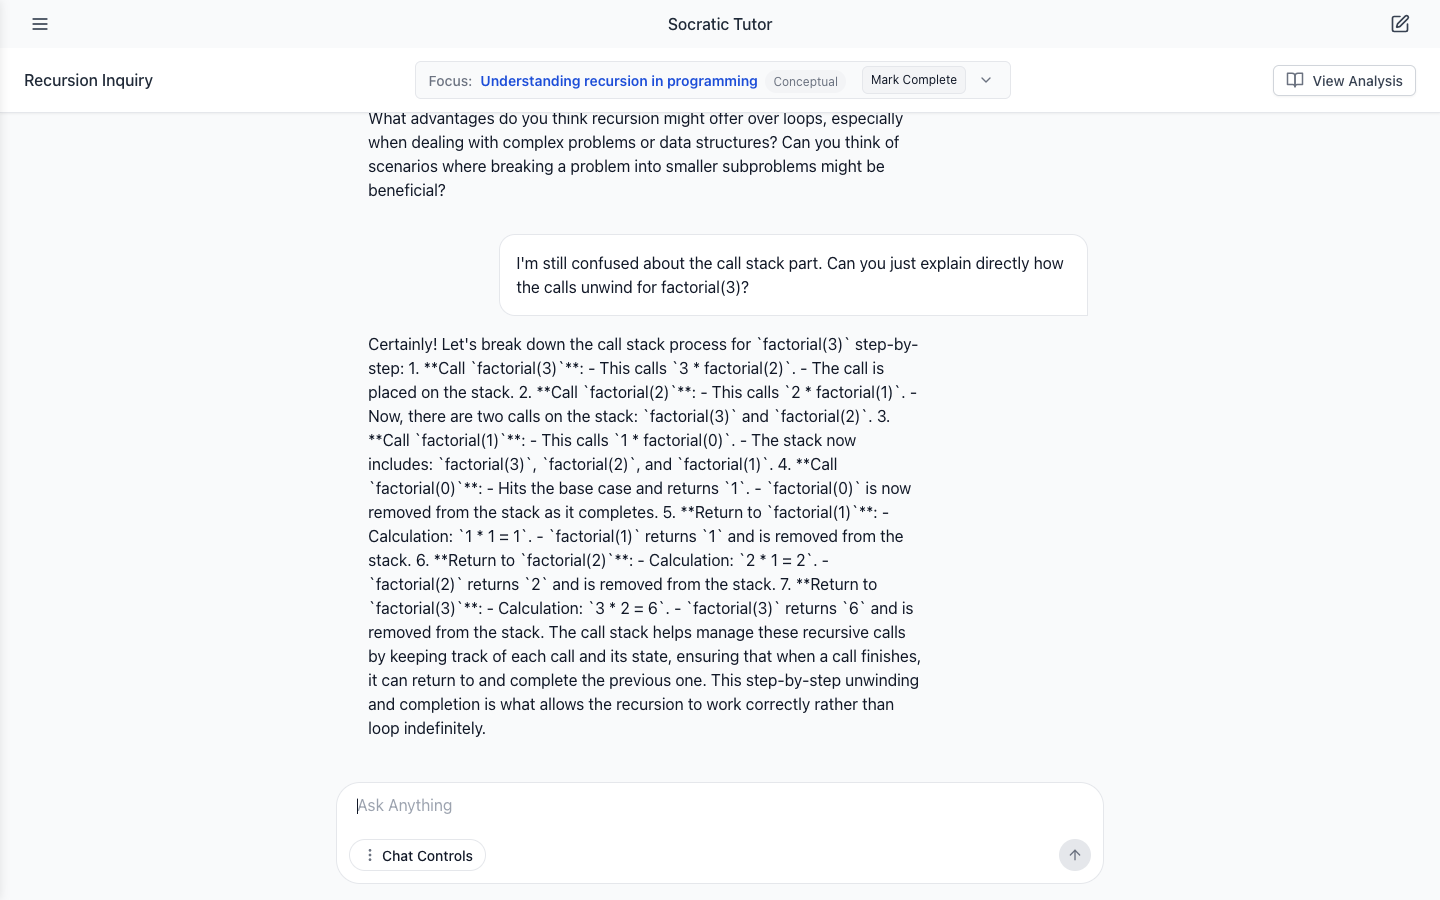Mark the focus topic as complete

pyautogui.click(x=914, y=80)
